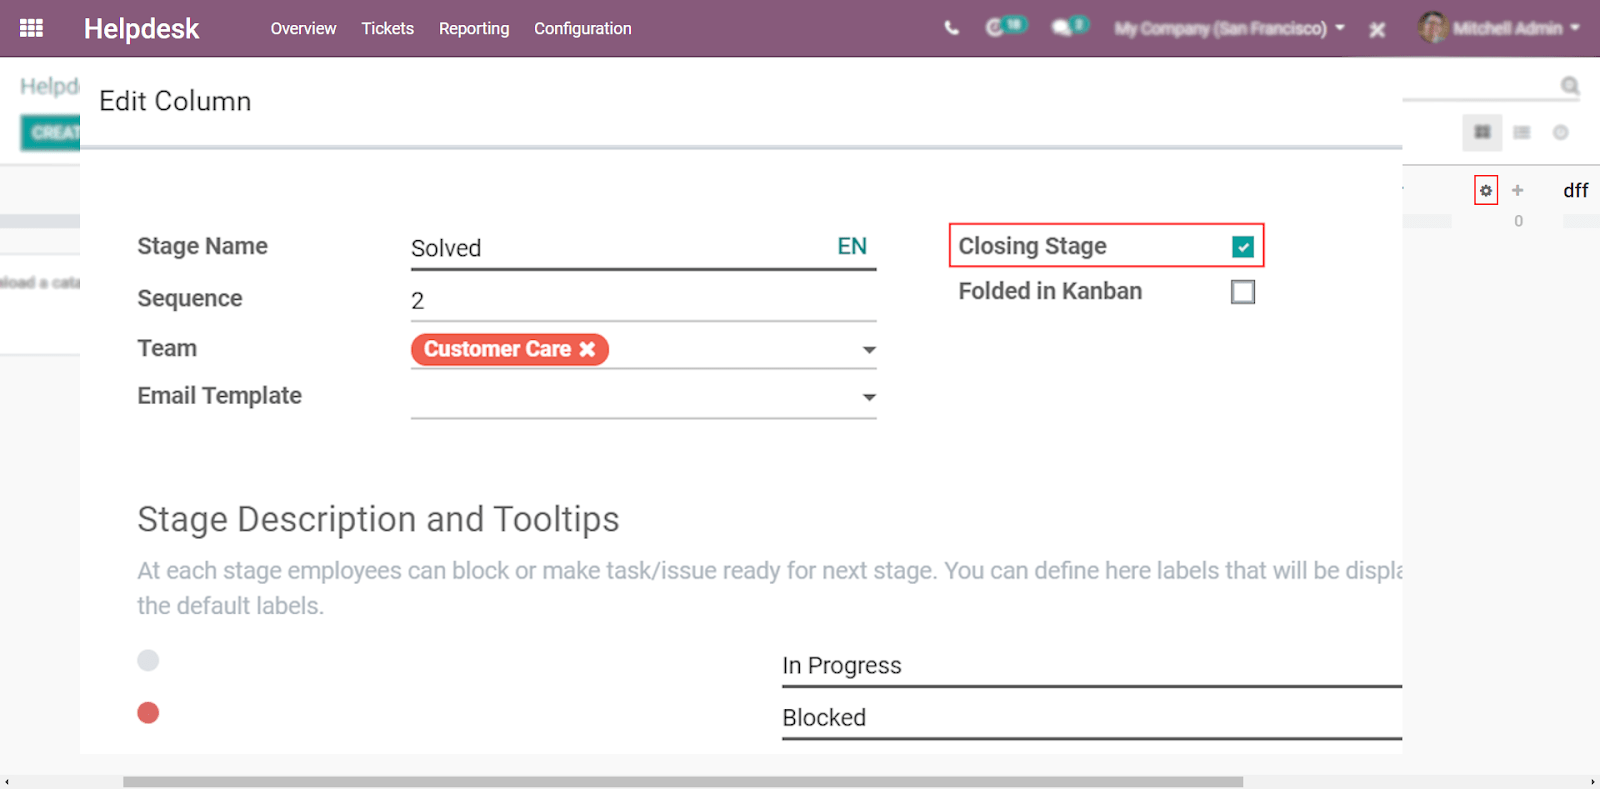
Task: Expand the Team dropdown arrow
Action: (x=869, y=350)
